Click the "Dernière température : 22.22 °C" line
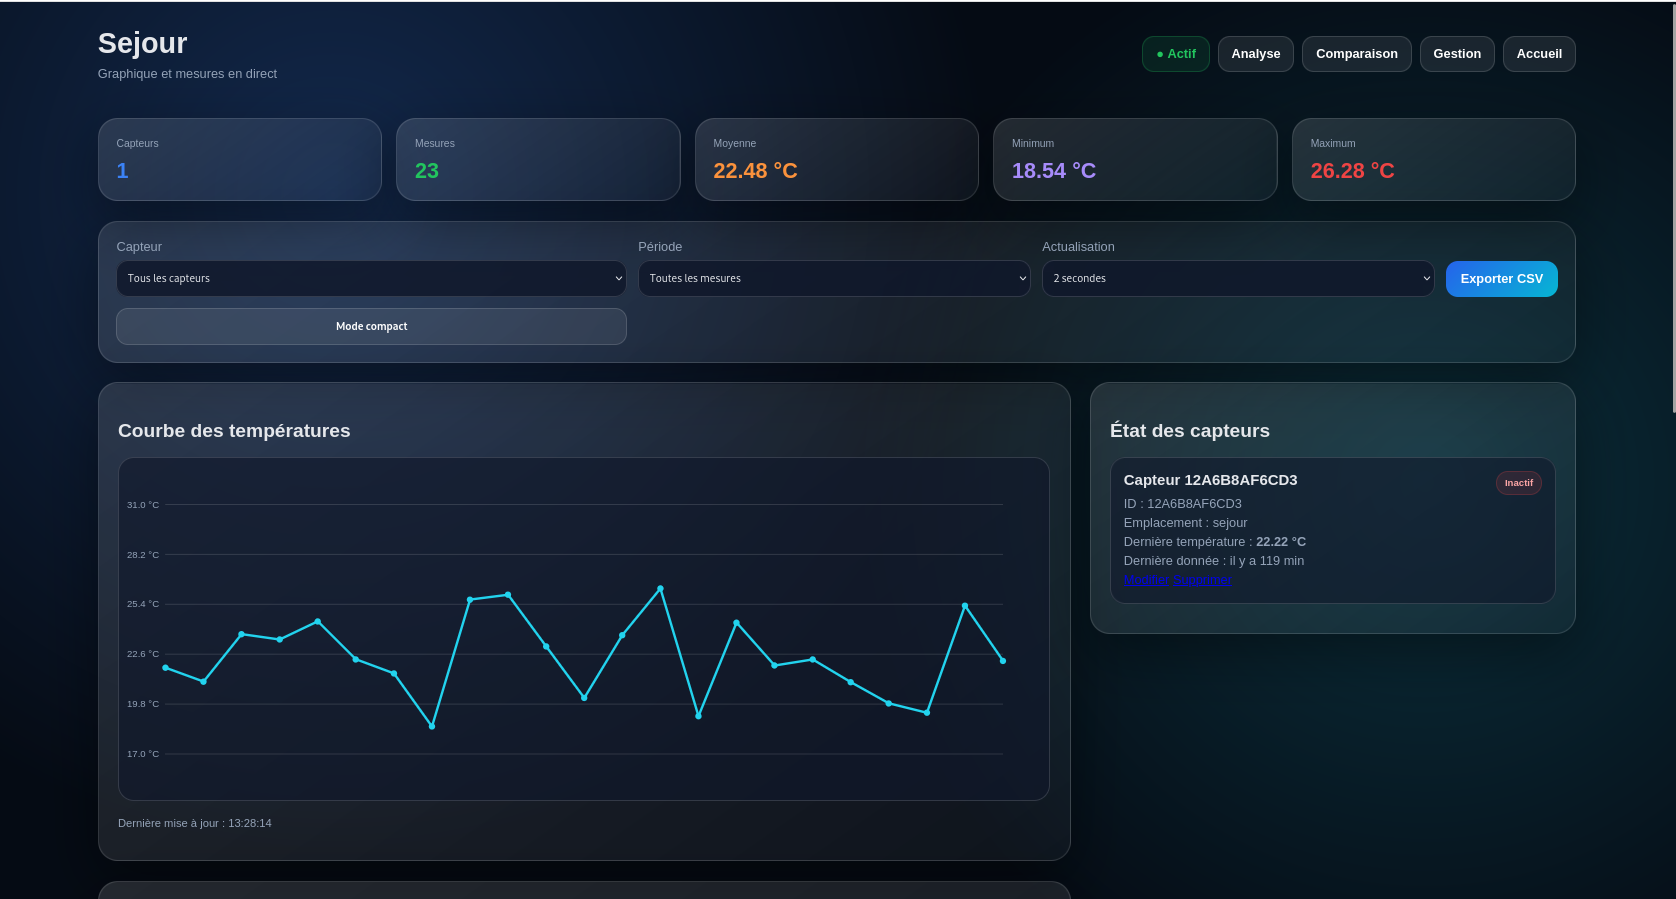 1215,542
